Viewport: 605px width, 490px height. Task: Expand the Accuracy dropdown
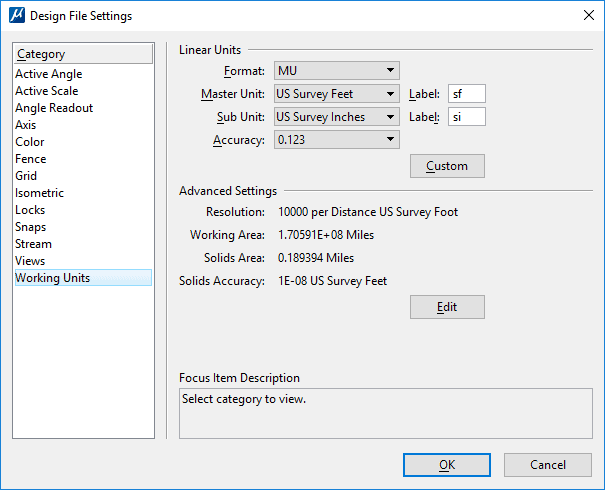336,140
